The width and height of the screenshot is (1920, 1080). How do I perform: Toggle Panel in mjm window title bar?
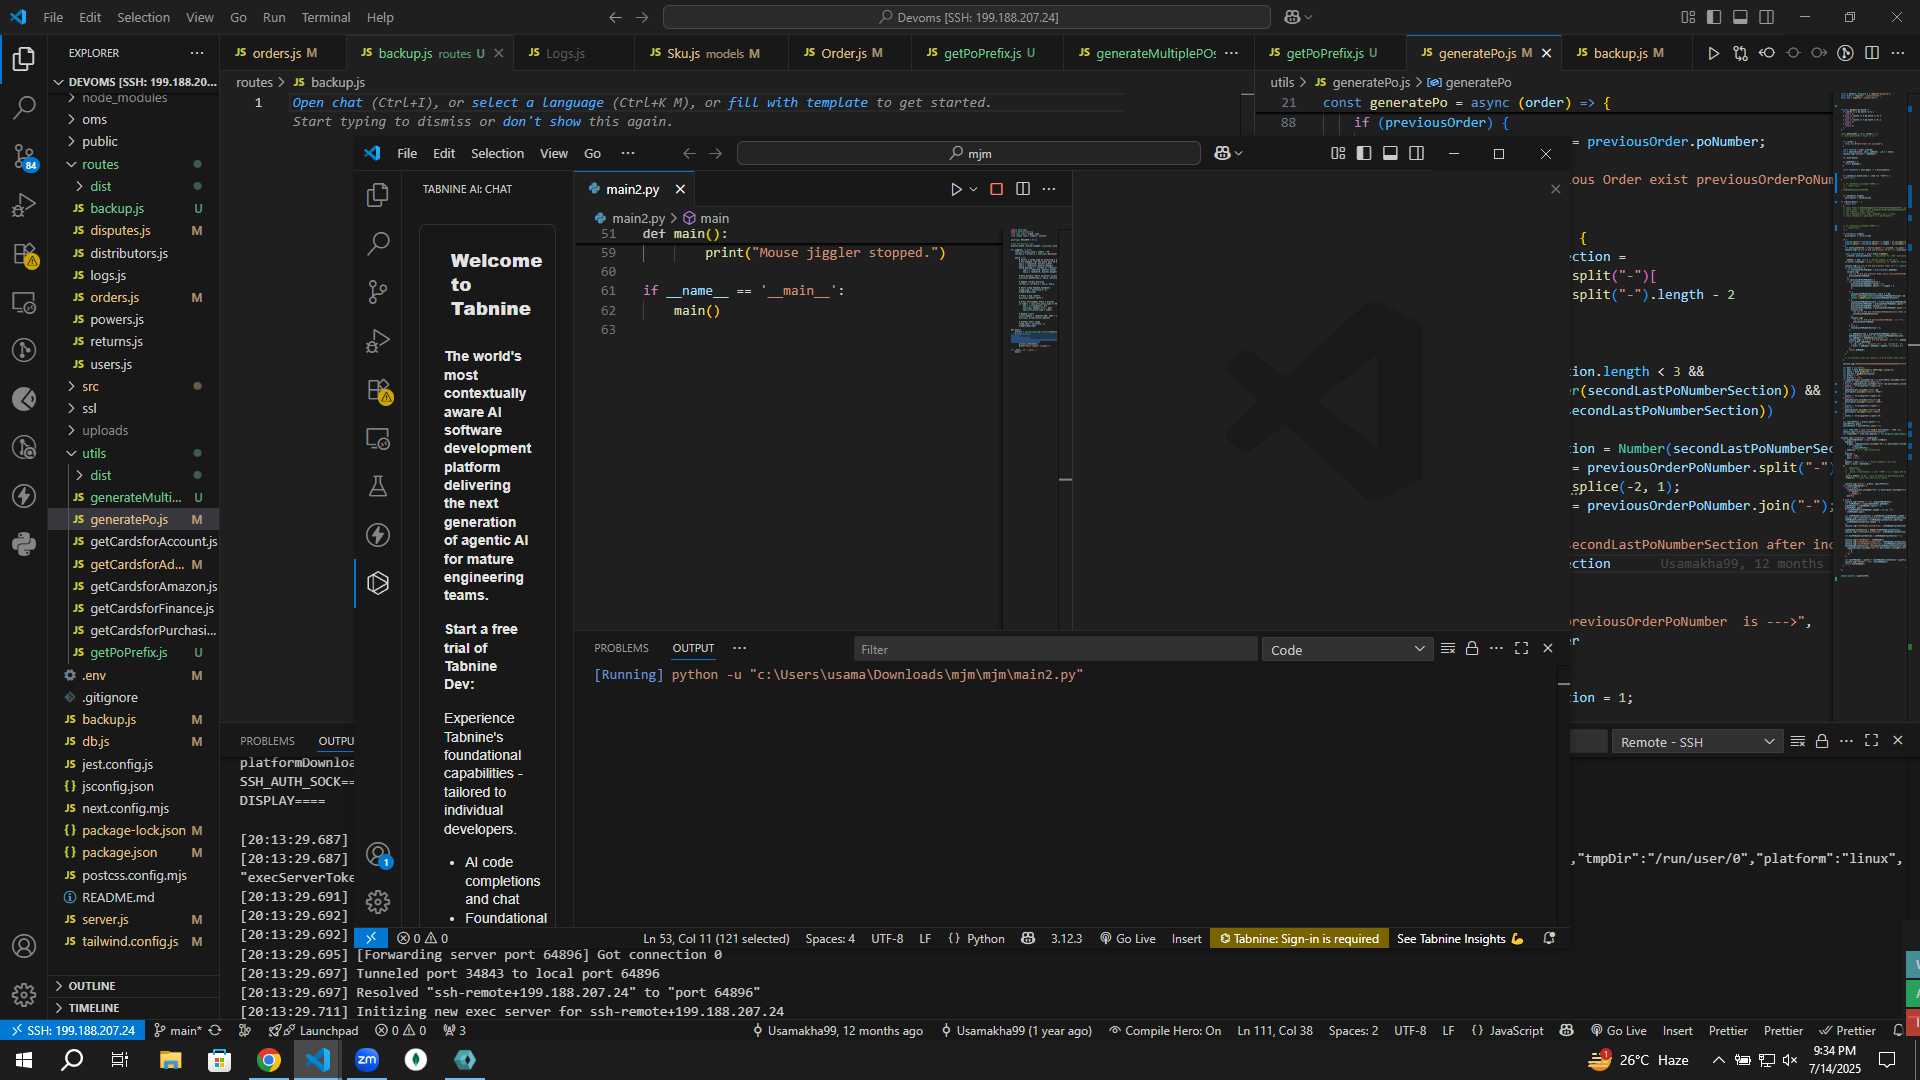1390,153
